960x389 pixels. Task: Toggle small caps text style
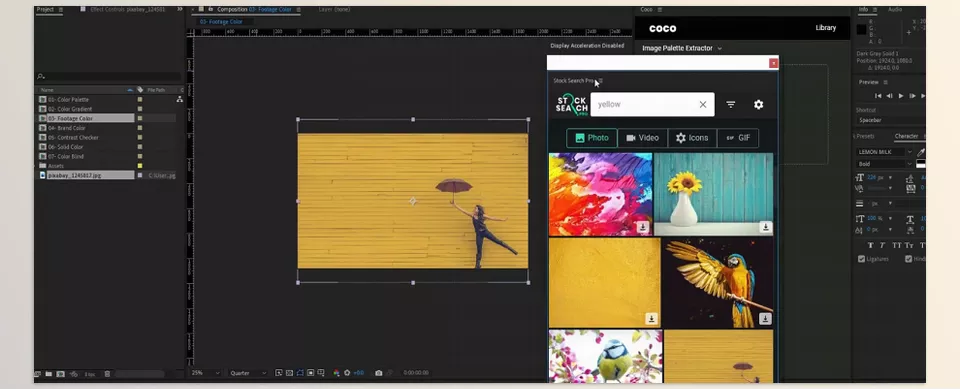[x=910, y=245]
